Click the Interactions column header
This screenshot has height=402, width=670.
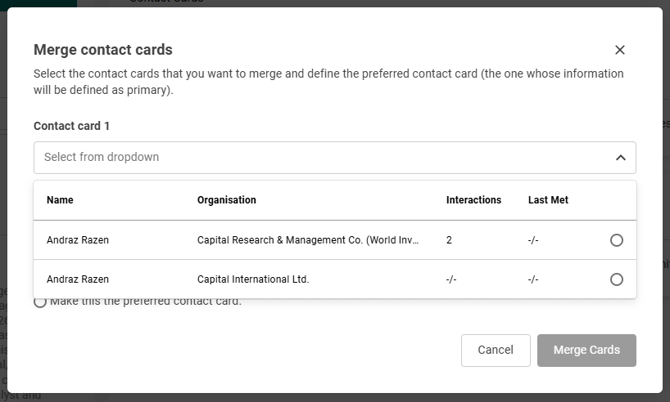point(473,200)
